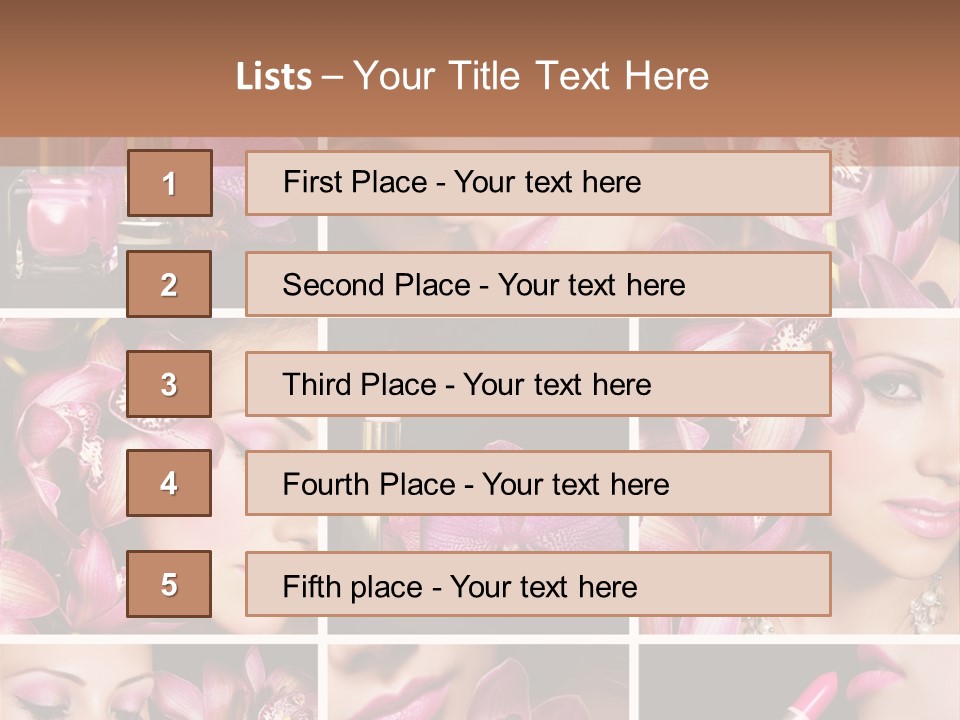
Task: Click the bold word Lists in title
Action: pos(274,77)
